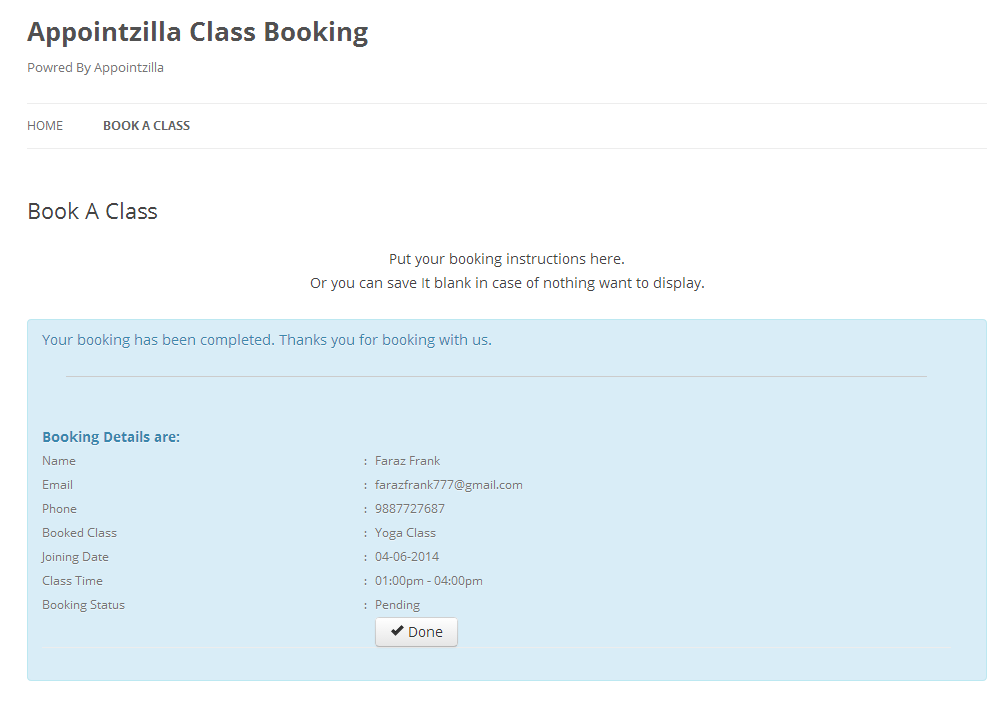Click the name value Faraz Frank
The image size is (1008, 706).
(408, 461)
